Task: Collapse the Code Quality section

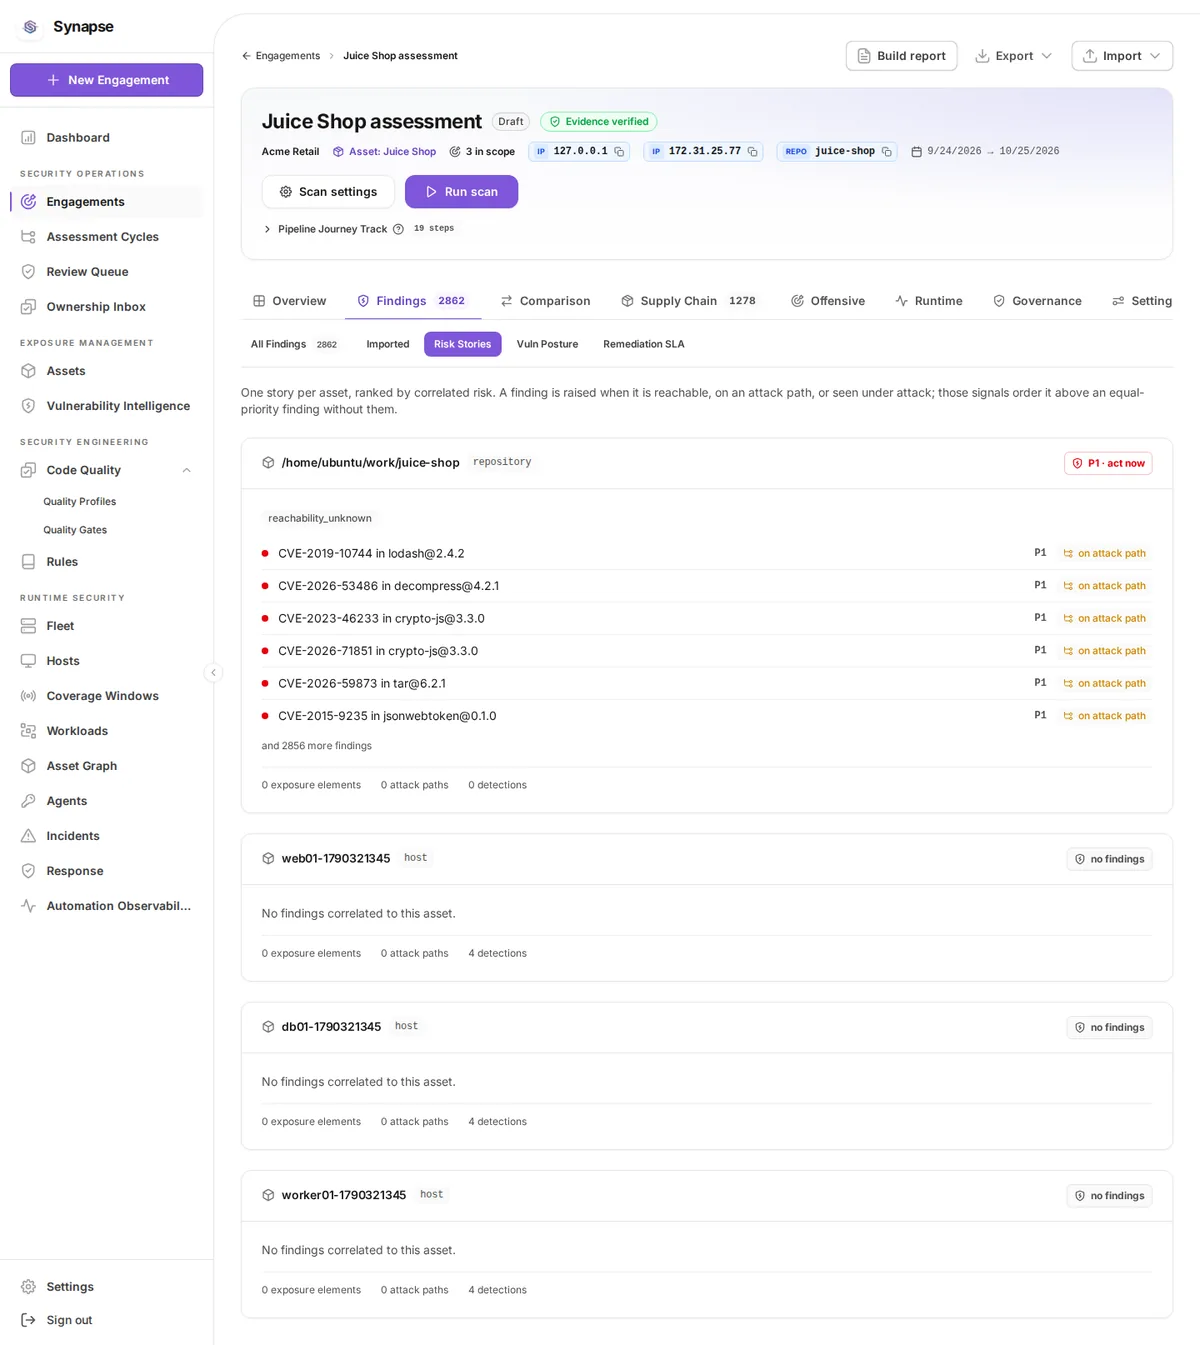Action: coord(186,470)
